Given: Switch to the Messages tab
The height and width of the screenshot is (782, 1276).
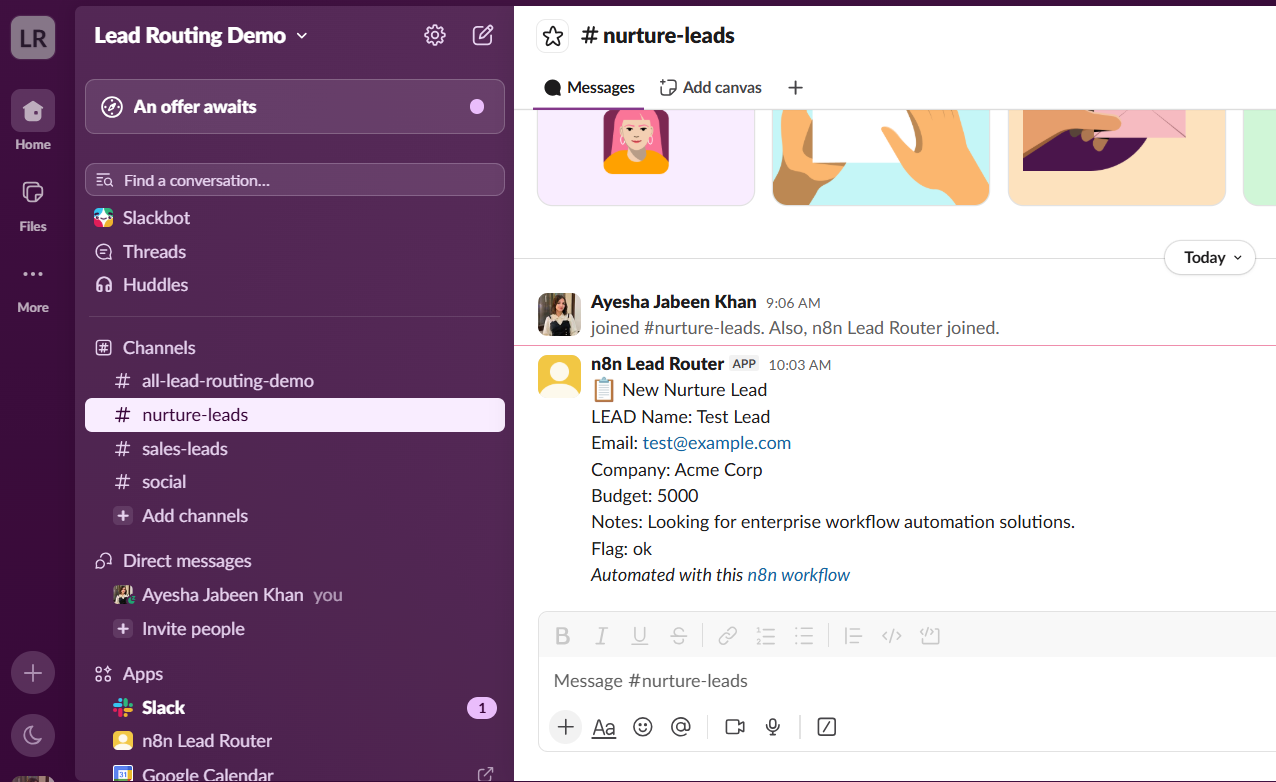Looking at the screenshot, I should click(x=590, y=88).
